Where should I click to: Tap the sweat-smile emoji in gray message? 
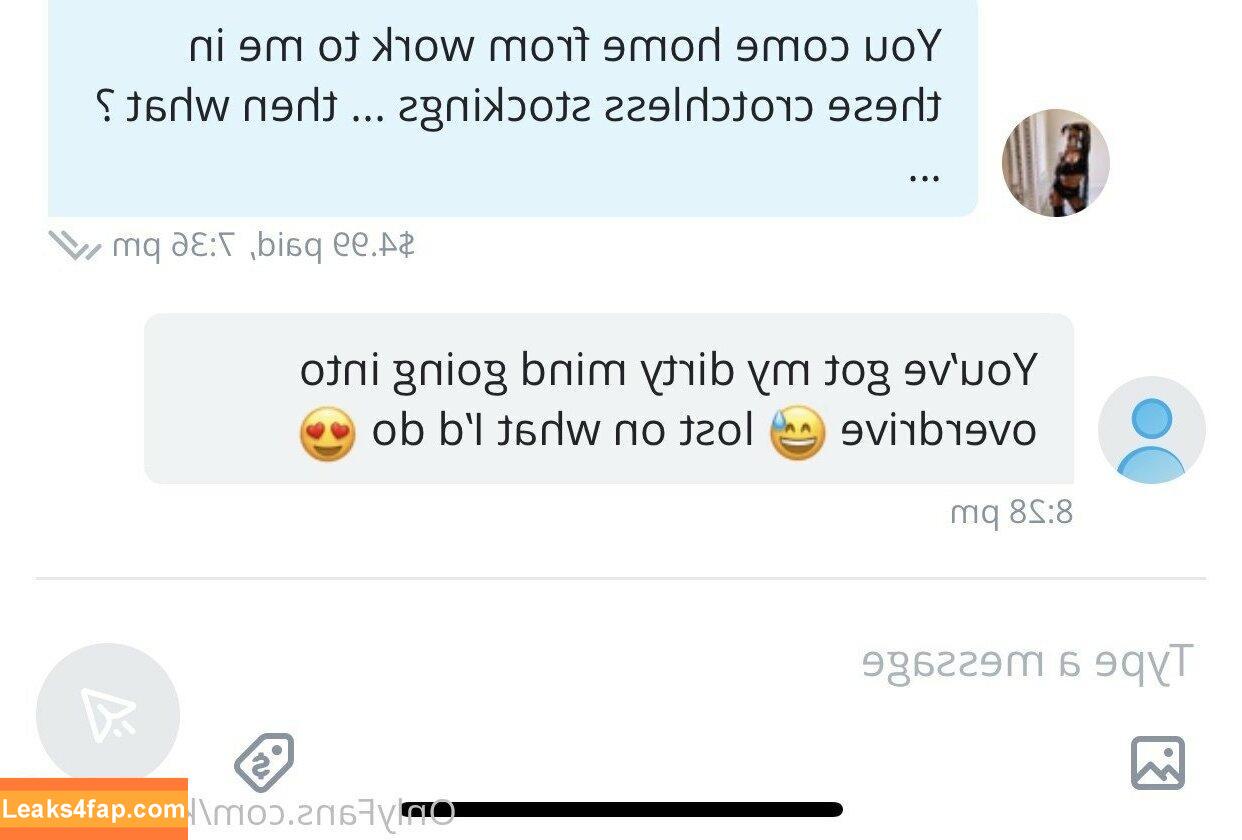click(798, 434)
